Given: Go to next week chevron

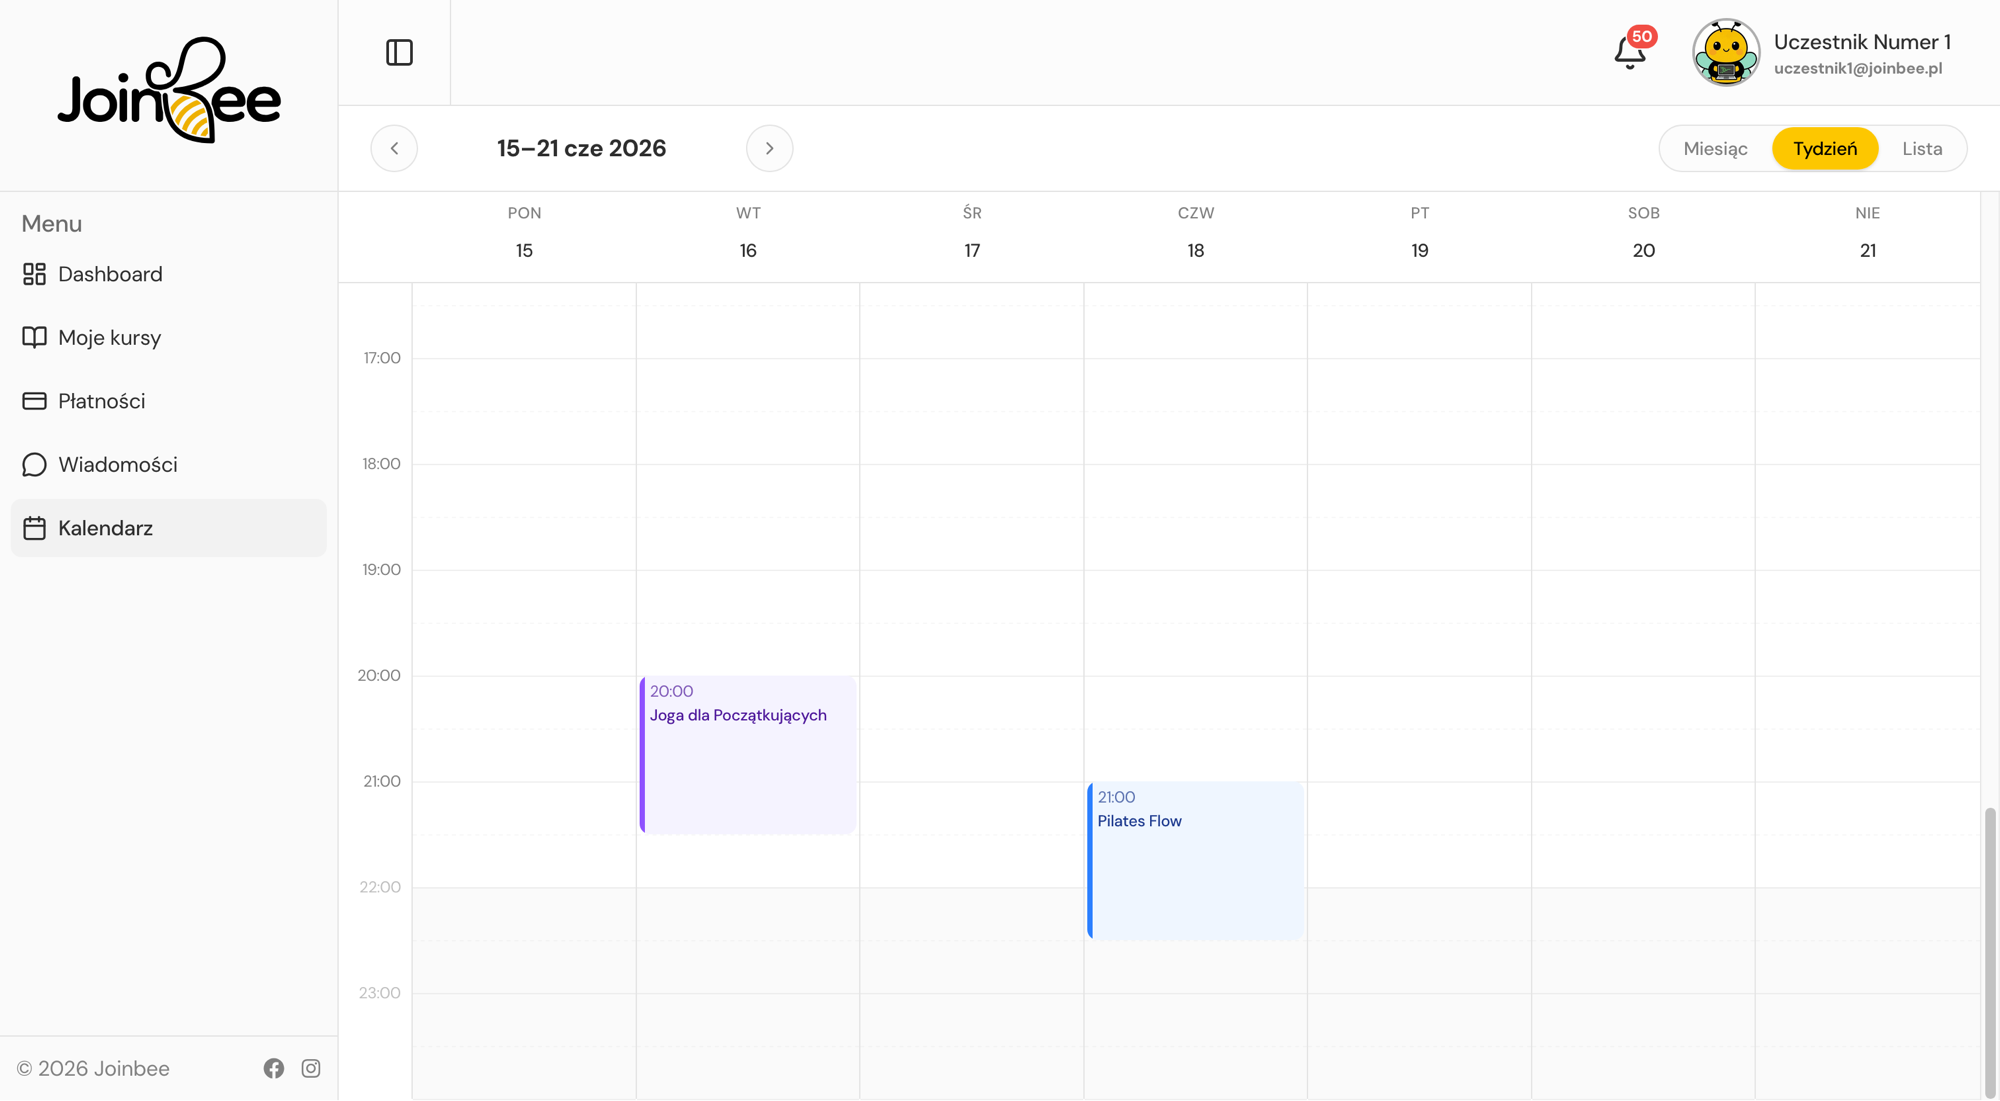Looking at the screenshot, I should 769,148.
